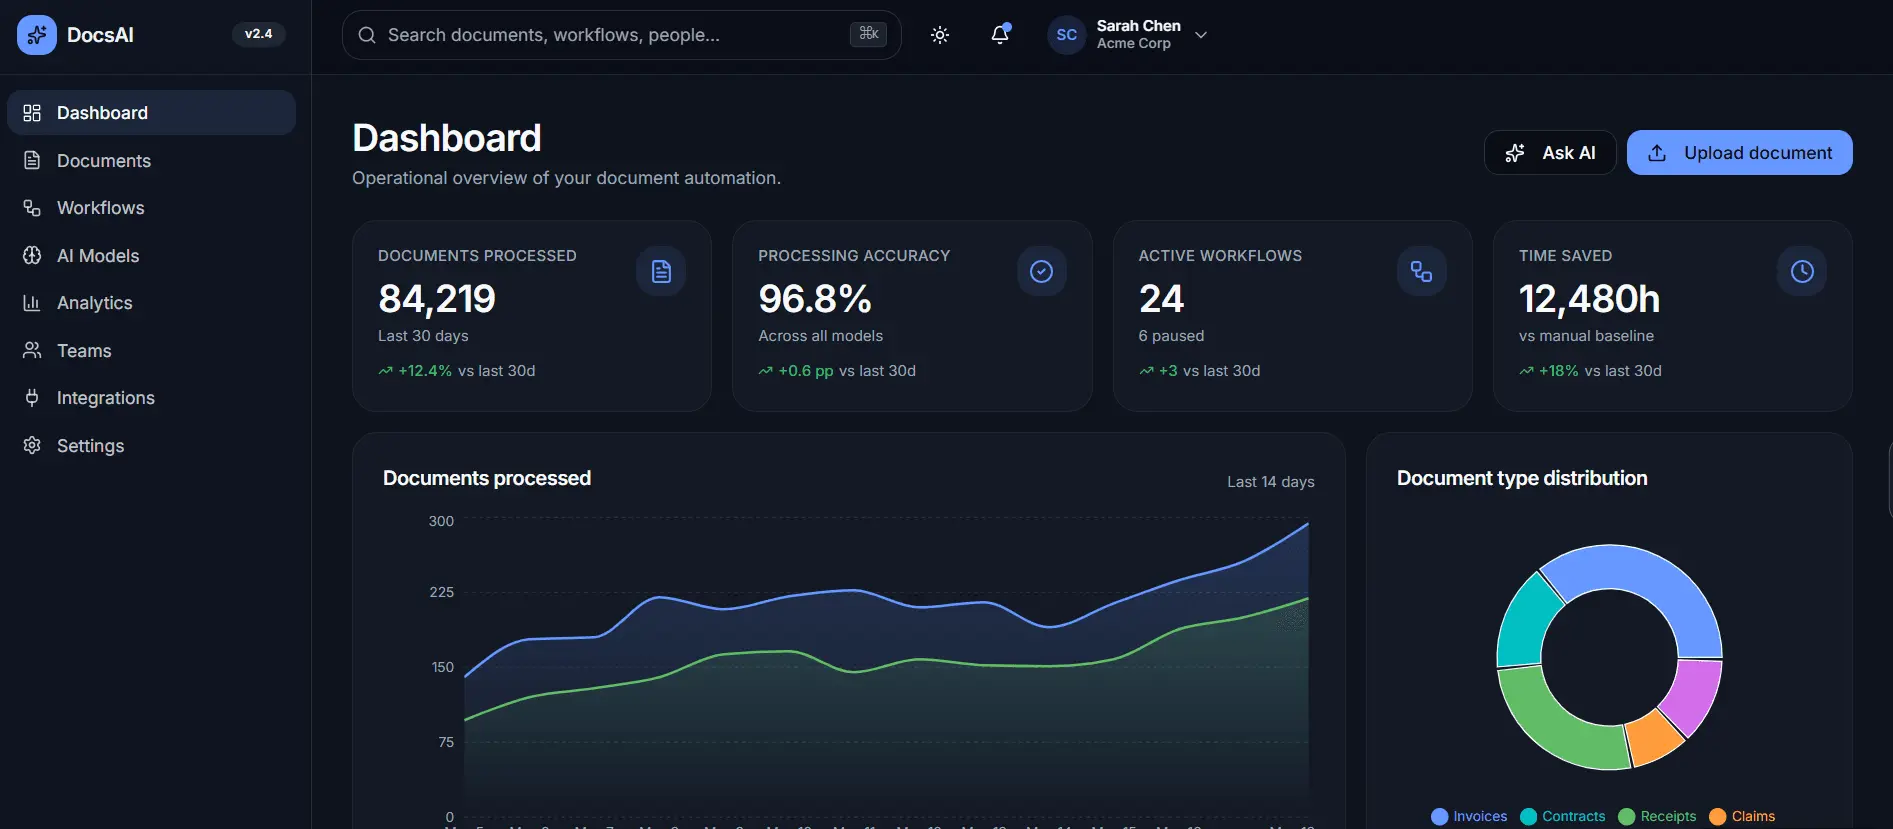This screenshot has width=1893, height=829.
Task: Click the AI Models brain icon
Action: tap(32, 255)
